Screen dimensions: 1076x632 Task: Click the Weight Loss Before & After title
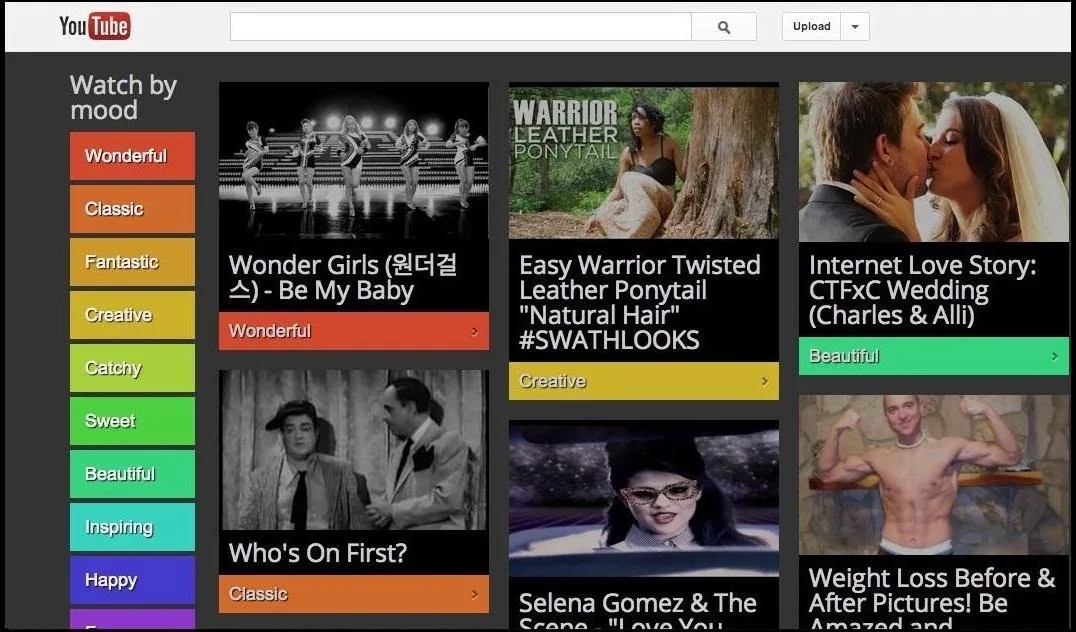(931, 598)
